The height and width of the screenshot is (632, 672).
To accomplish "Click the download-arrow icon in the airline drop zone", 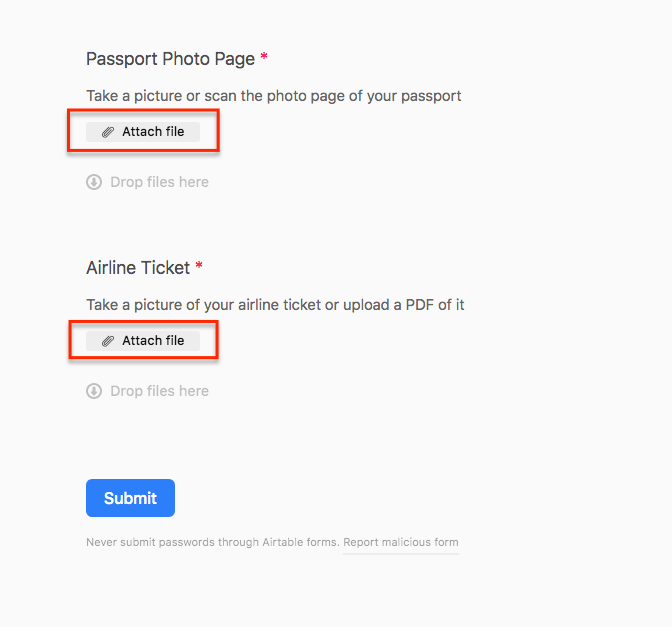I will [x=94, y=391].
